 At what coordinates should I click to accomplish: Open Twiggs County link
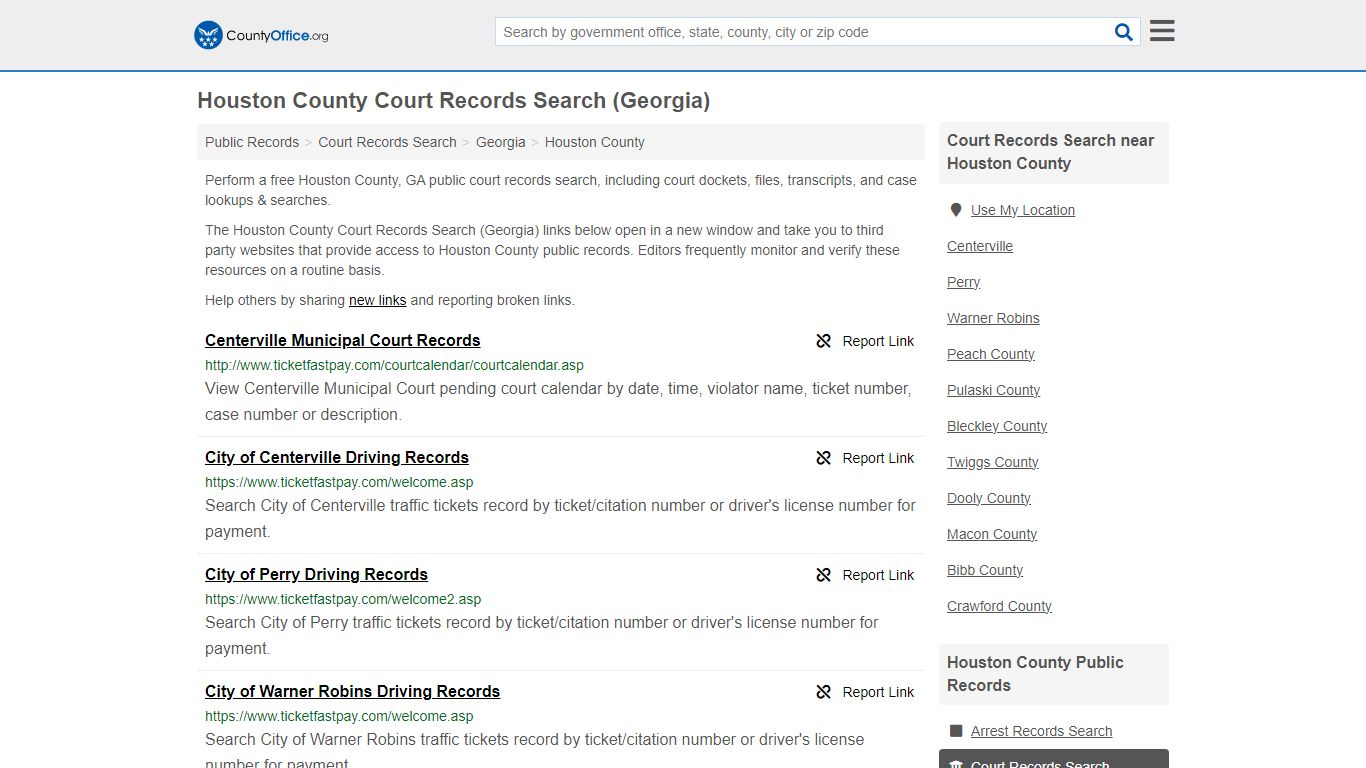993,462
